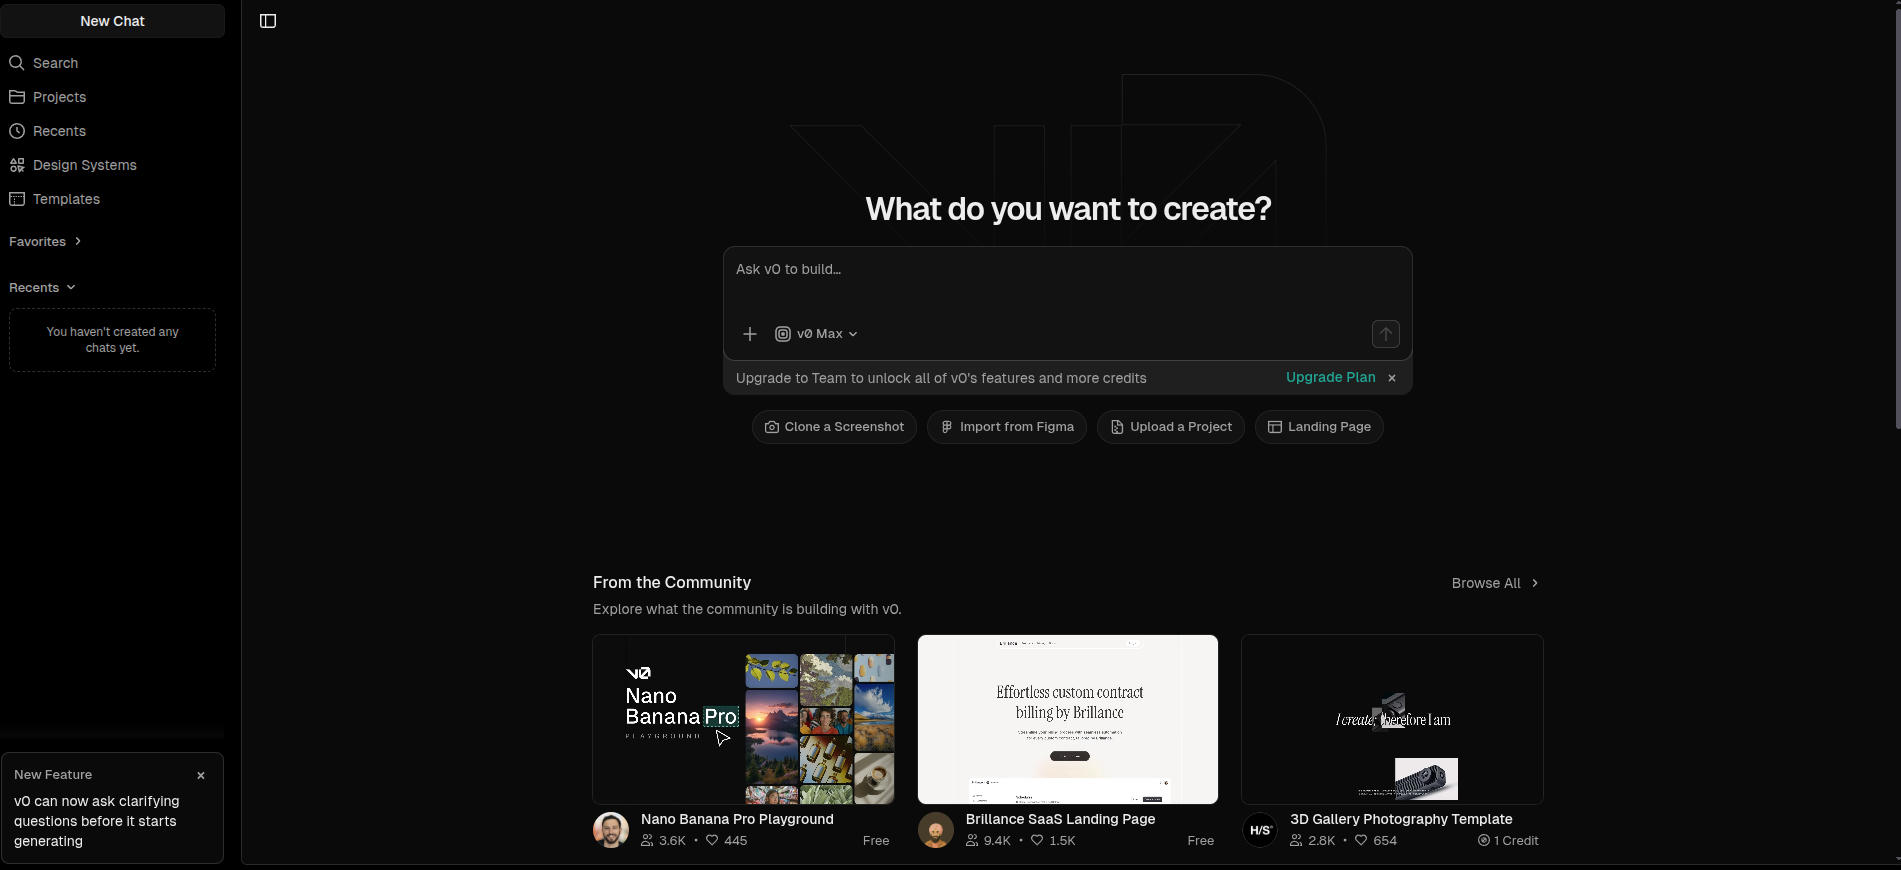Open the Design Systems section
The width and height of the screenshot is (1901, 870).
click(84, 165)
